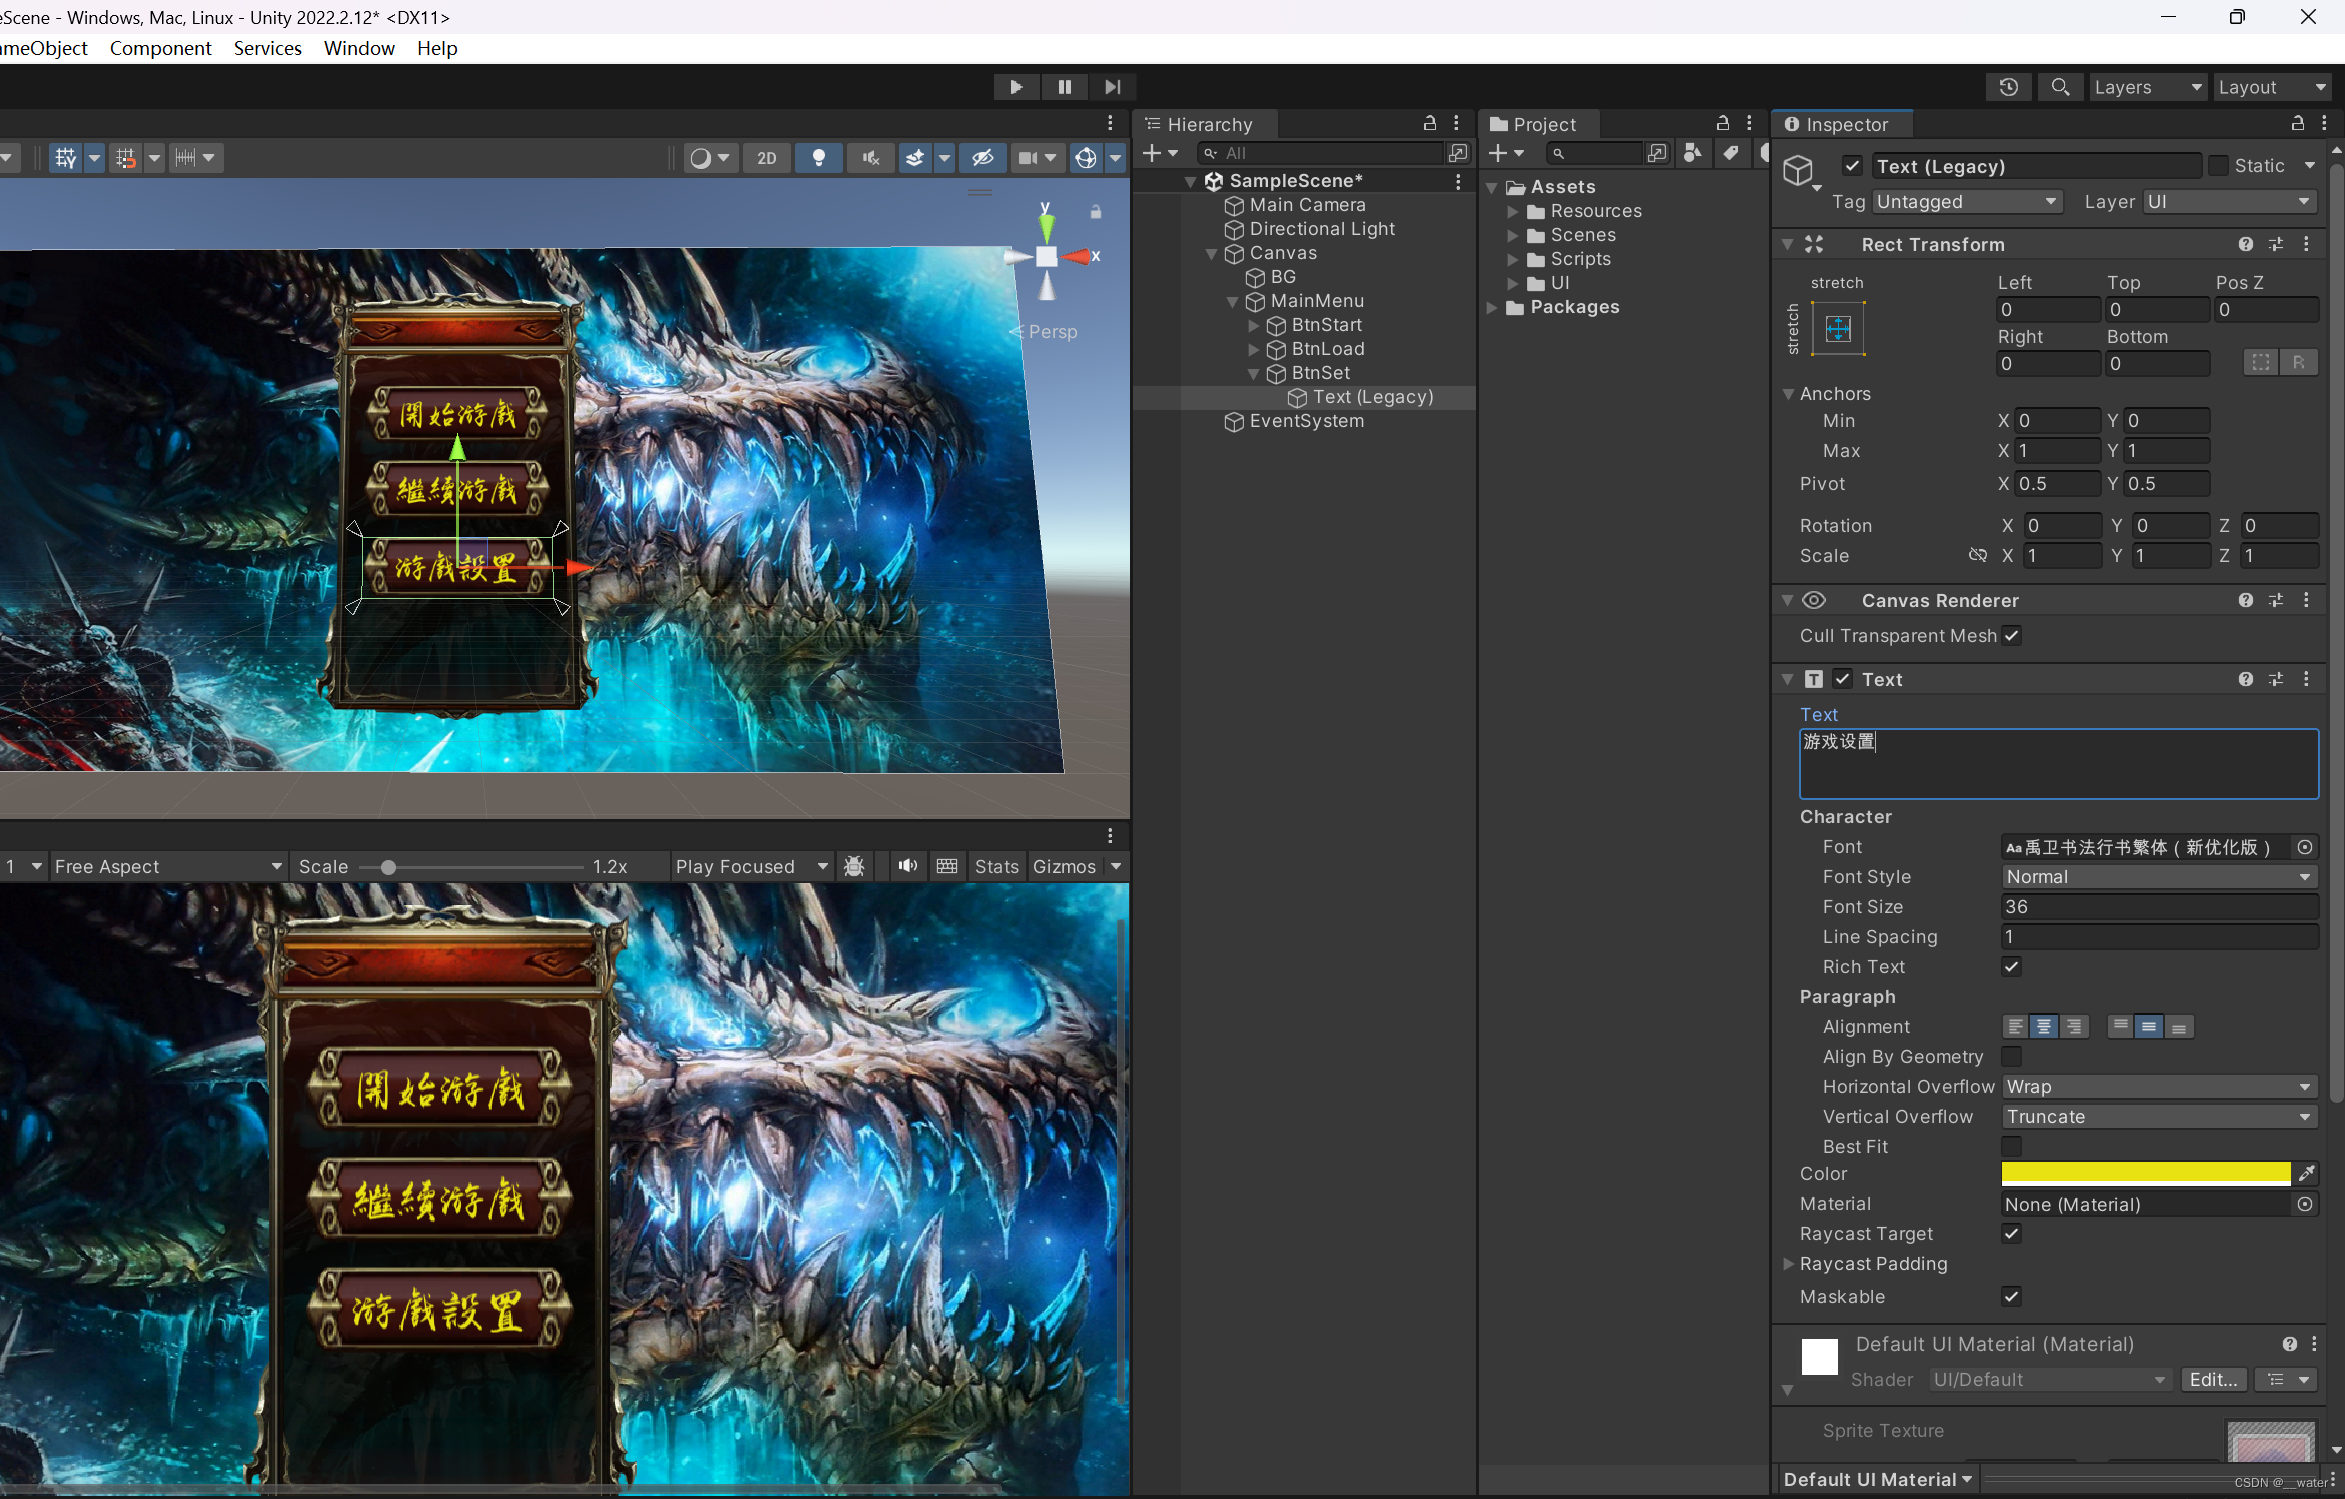Open Font Style Normal dropdown
The width and height of the screenshot is (2345, 1499).
point(2160,877)
